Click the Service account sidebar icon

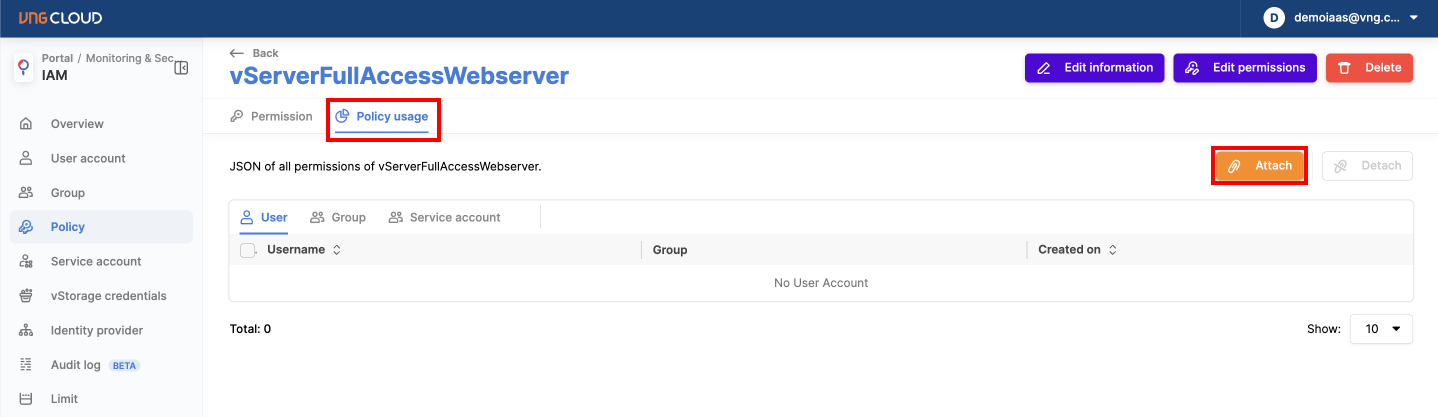pyautogui.click(x=26, y=261)
